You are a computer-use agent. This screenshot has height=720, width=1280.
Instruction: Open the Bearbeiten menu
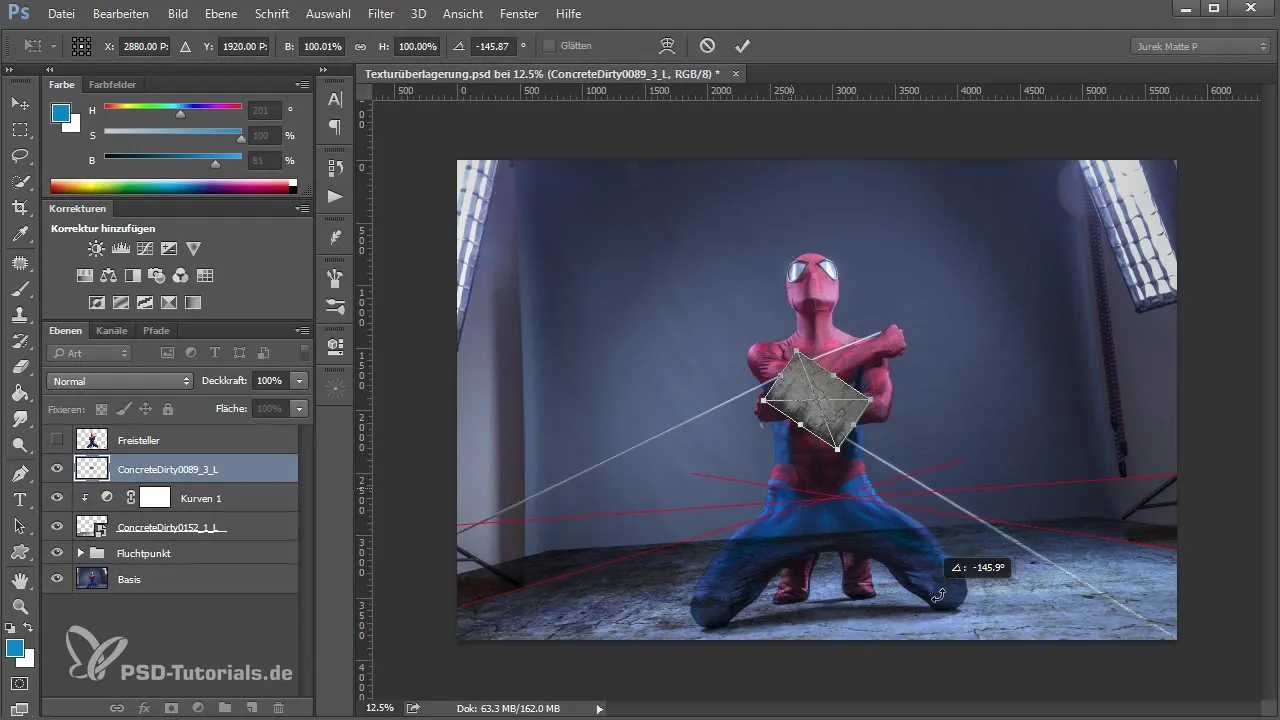click(x=121, y=14)
